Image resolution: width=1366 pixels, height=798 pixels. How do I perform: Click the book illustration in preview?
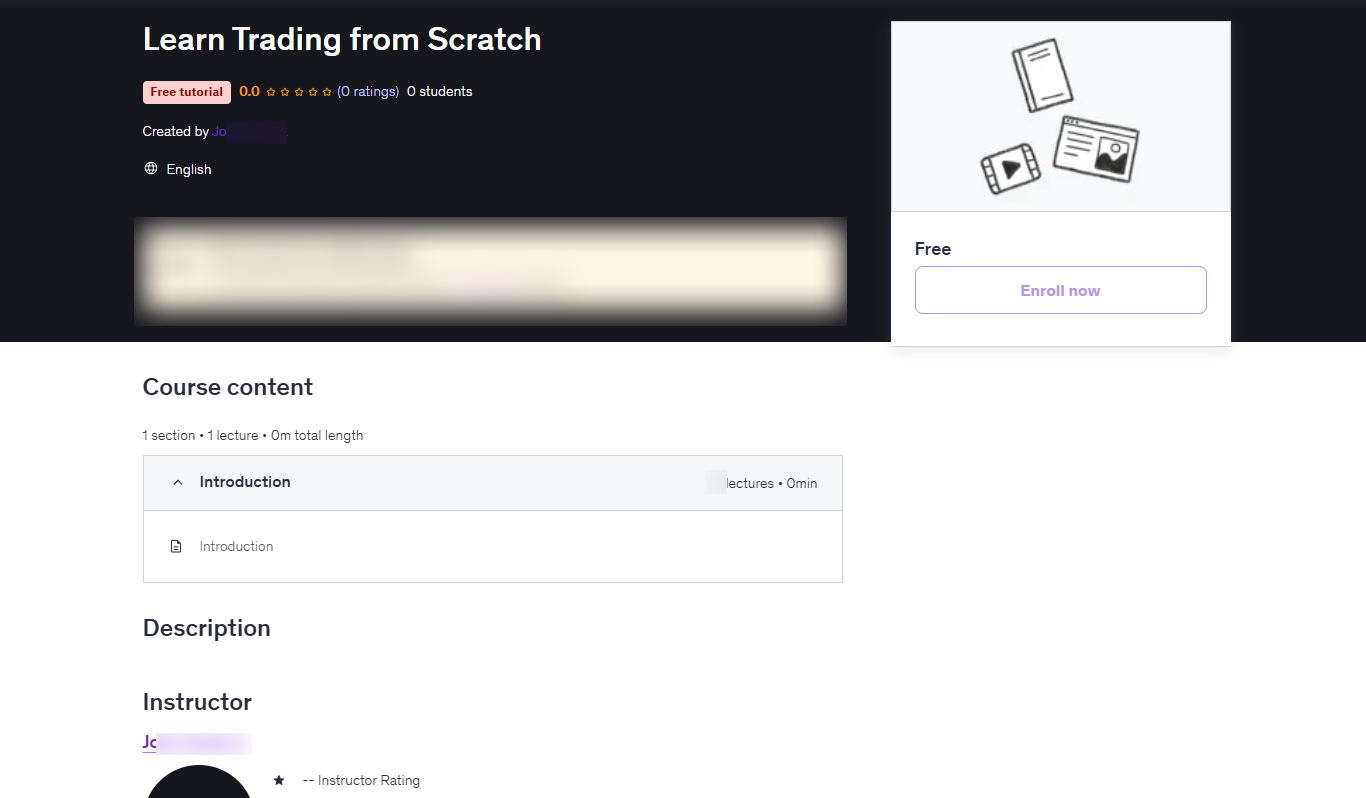(x=1042, y=76)
